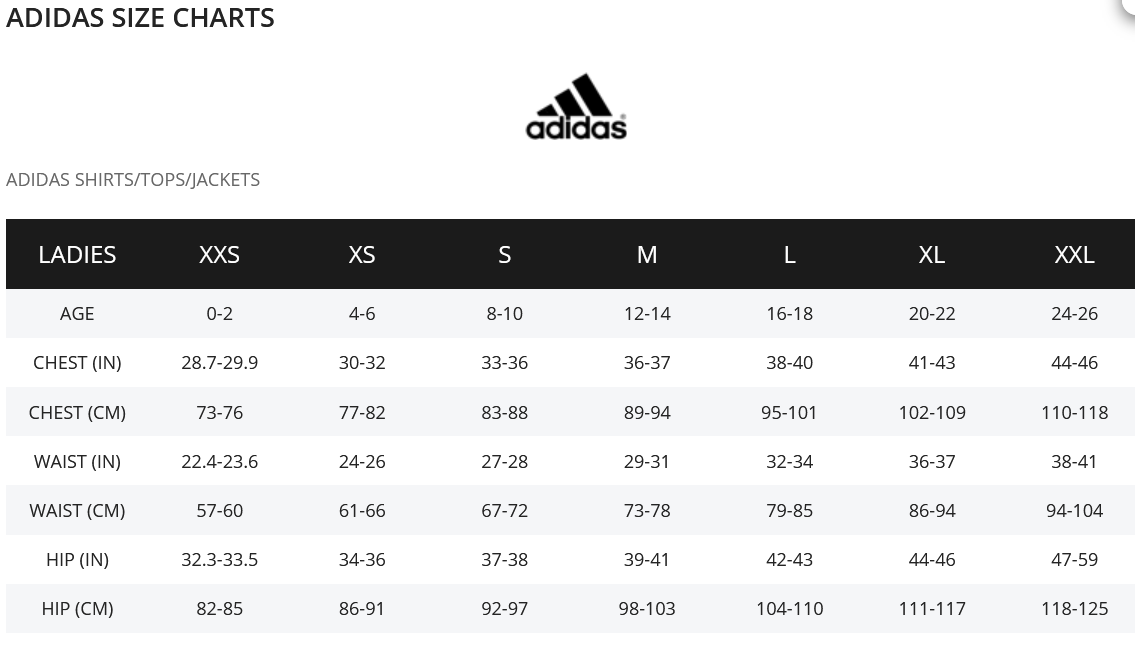1135x663 pixels.
Task: Select the LADIES header cell
Action: point(77,255)
